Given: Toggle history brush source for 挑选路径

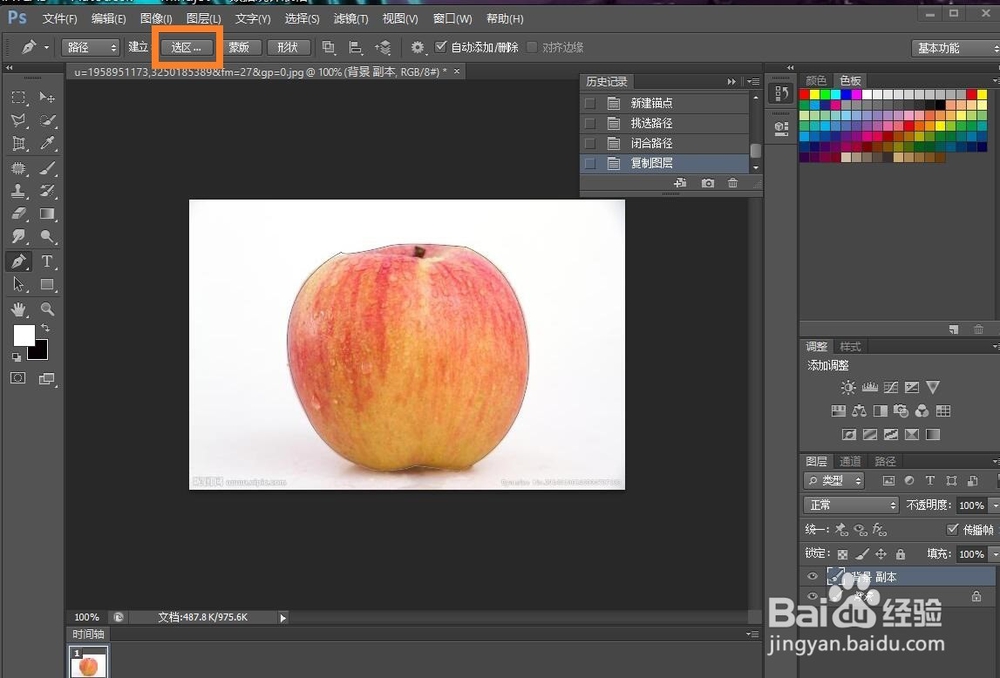Looking at the screenshot, I should 591,123.
